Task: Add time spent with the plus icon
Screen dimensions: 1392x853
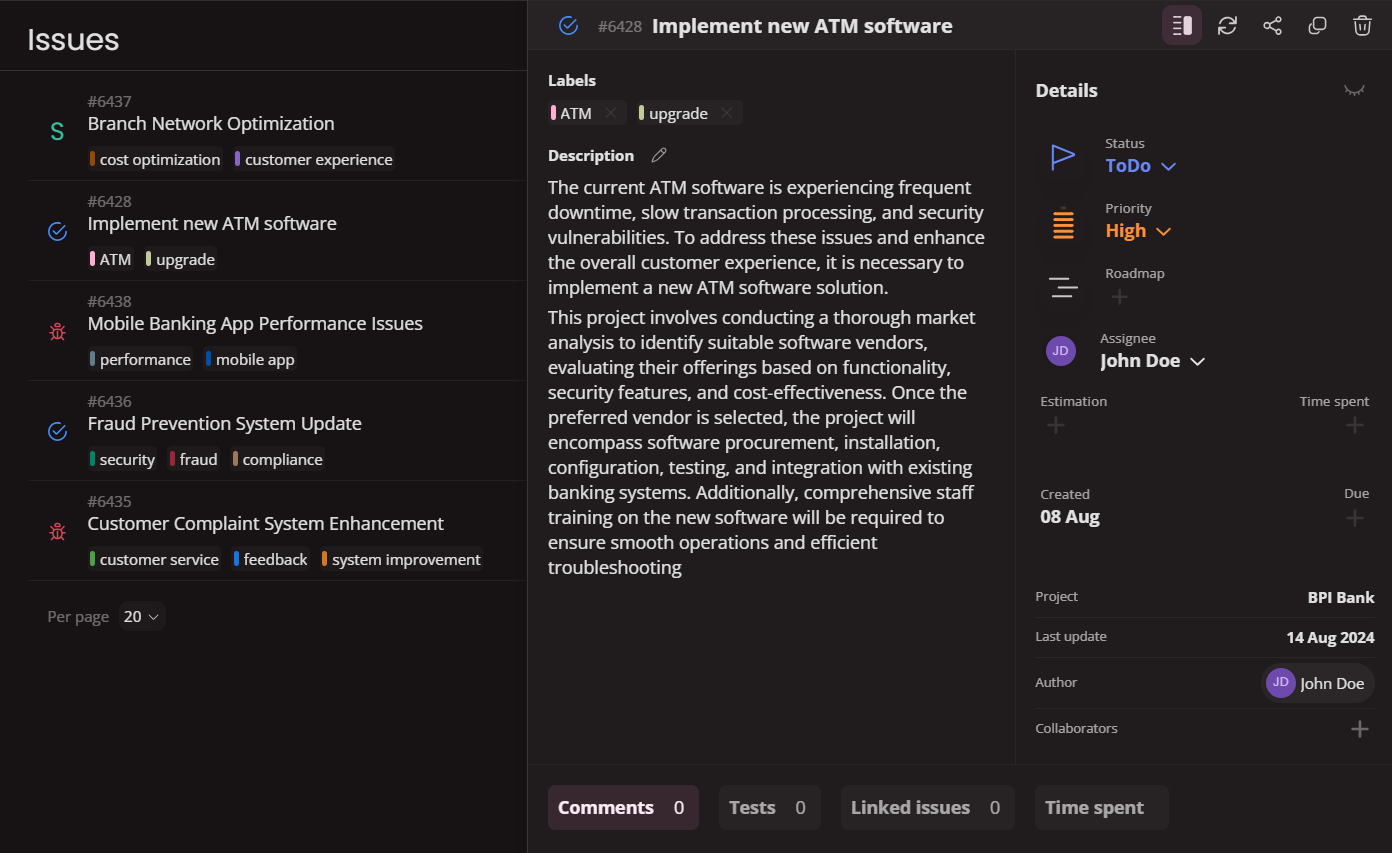Action: 1355,426
